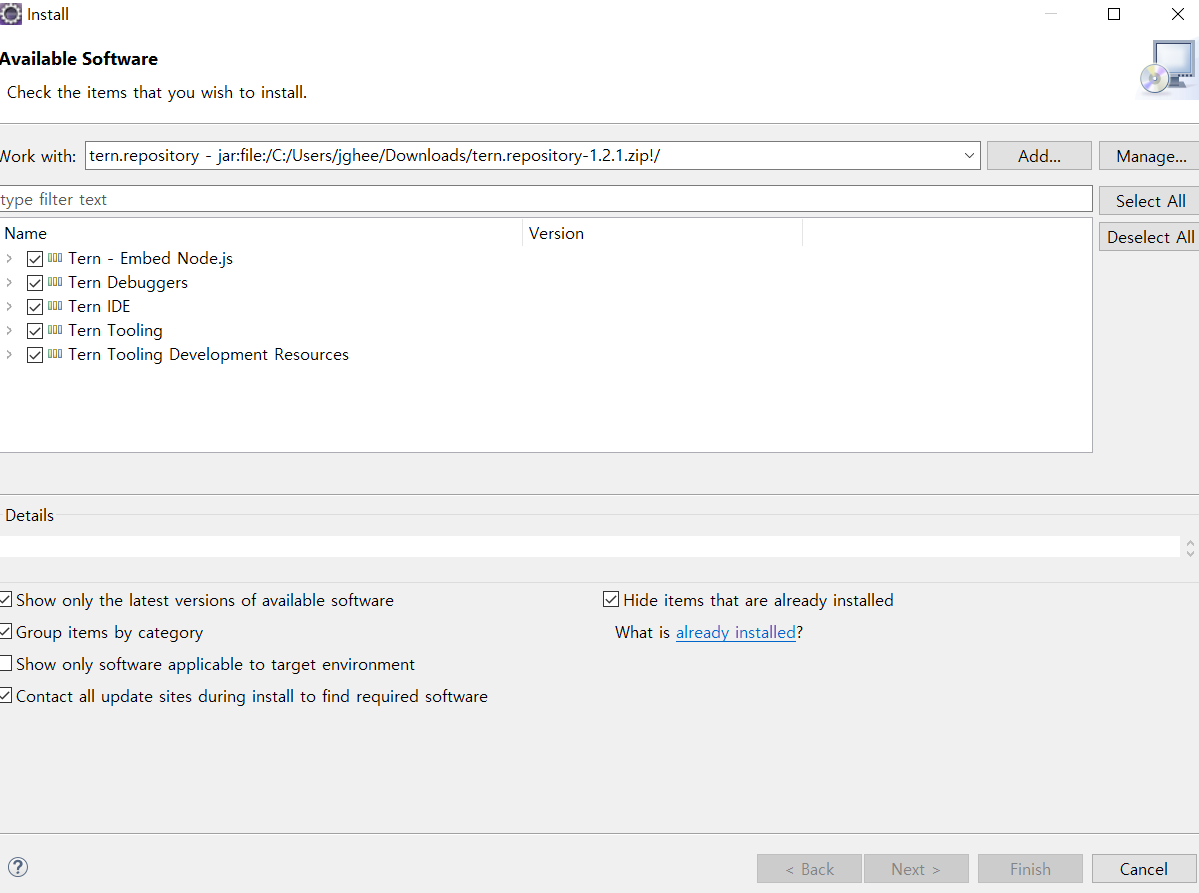Uncheck the Tern Tooling checkbox
The height and width of the screenshot is (893, 1199).
[34, 331]
